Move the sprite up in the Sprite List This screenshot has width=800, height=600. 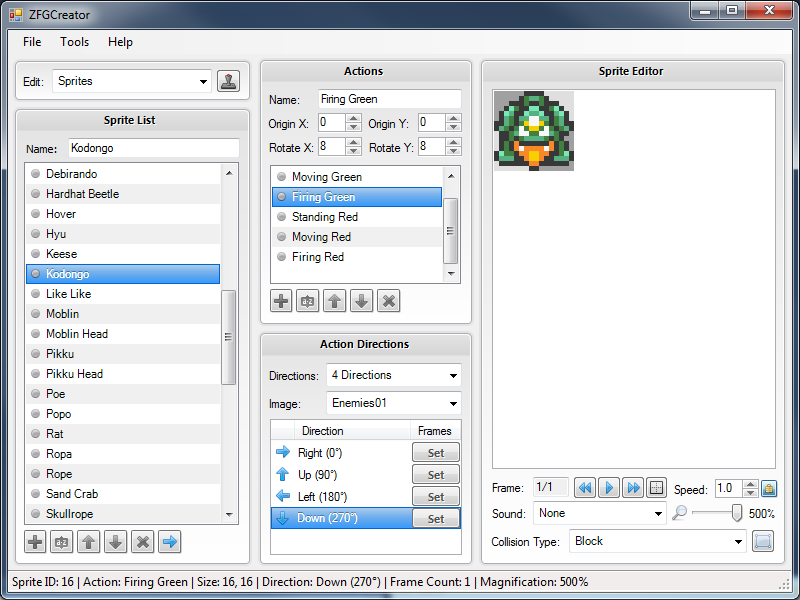click(89, 542)
